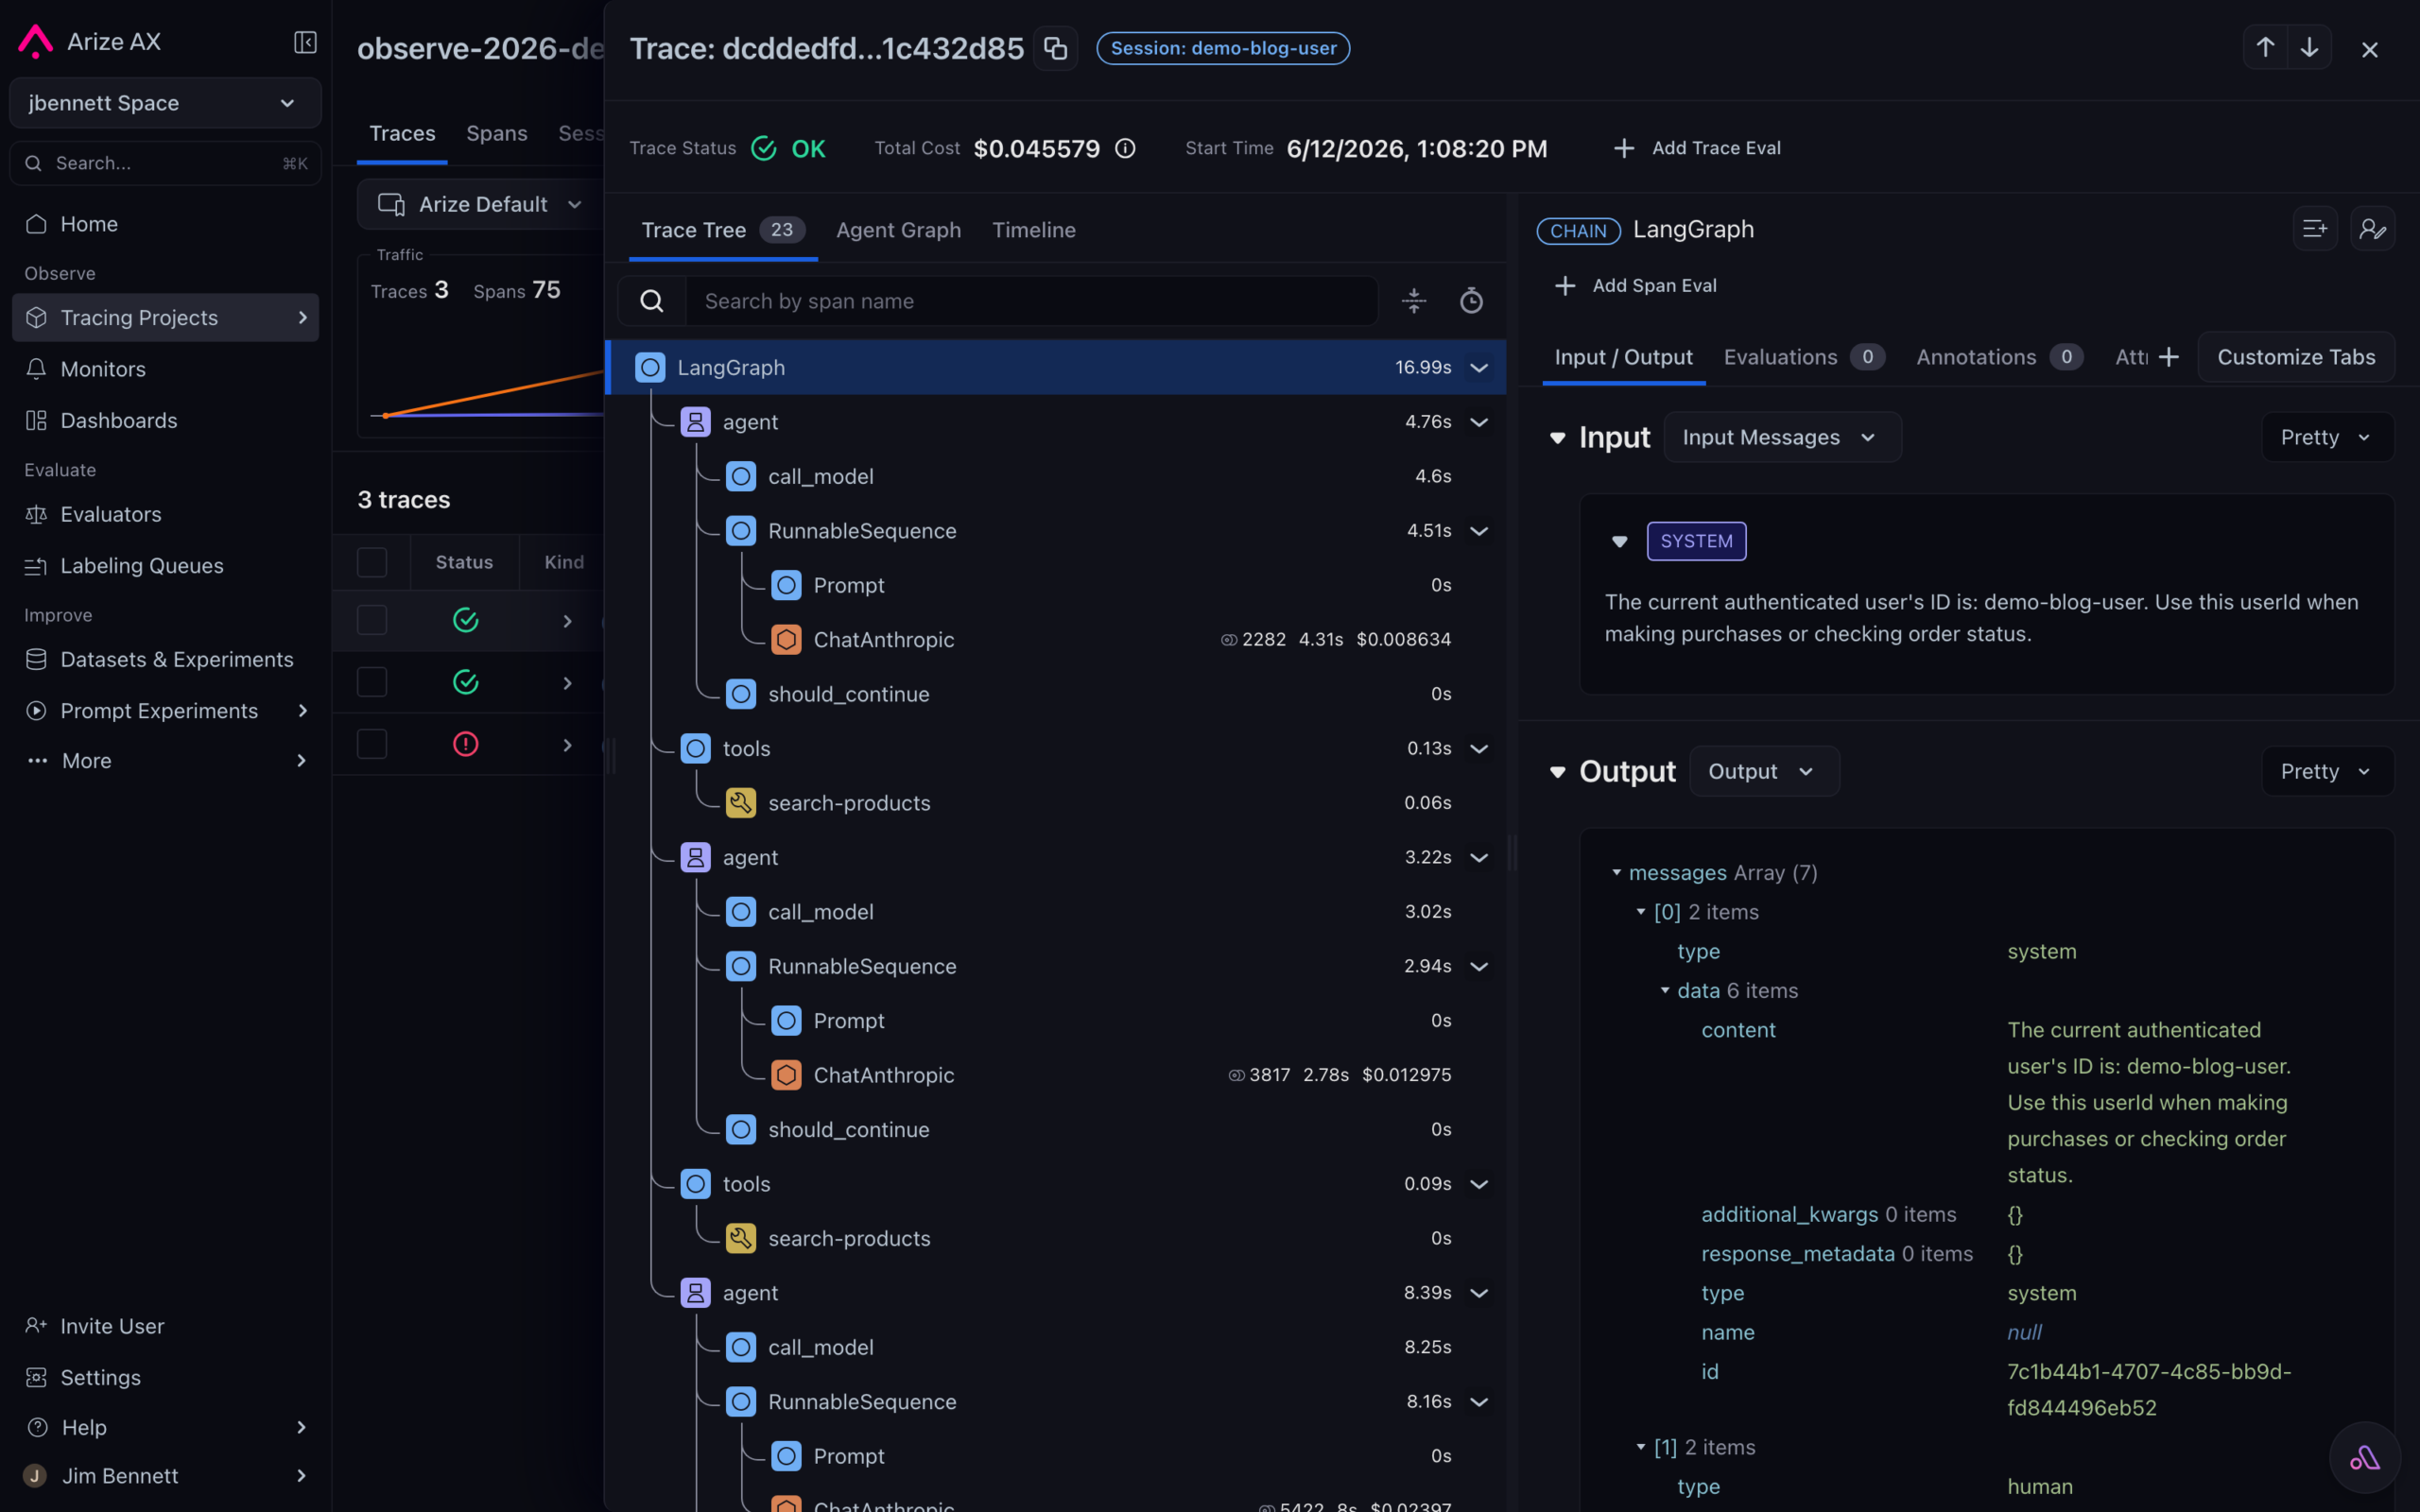
Task: Open the jbennett Space dropdown
Action: coord(165,103)
